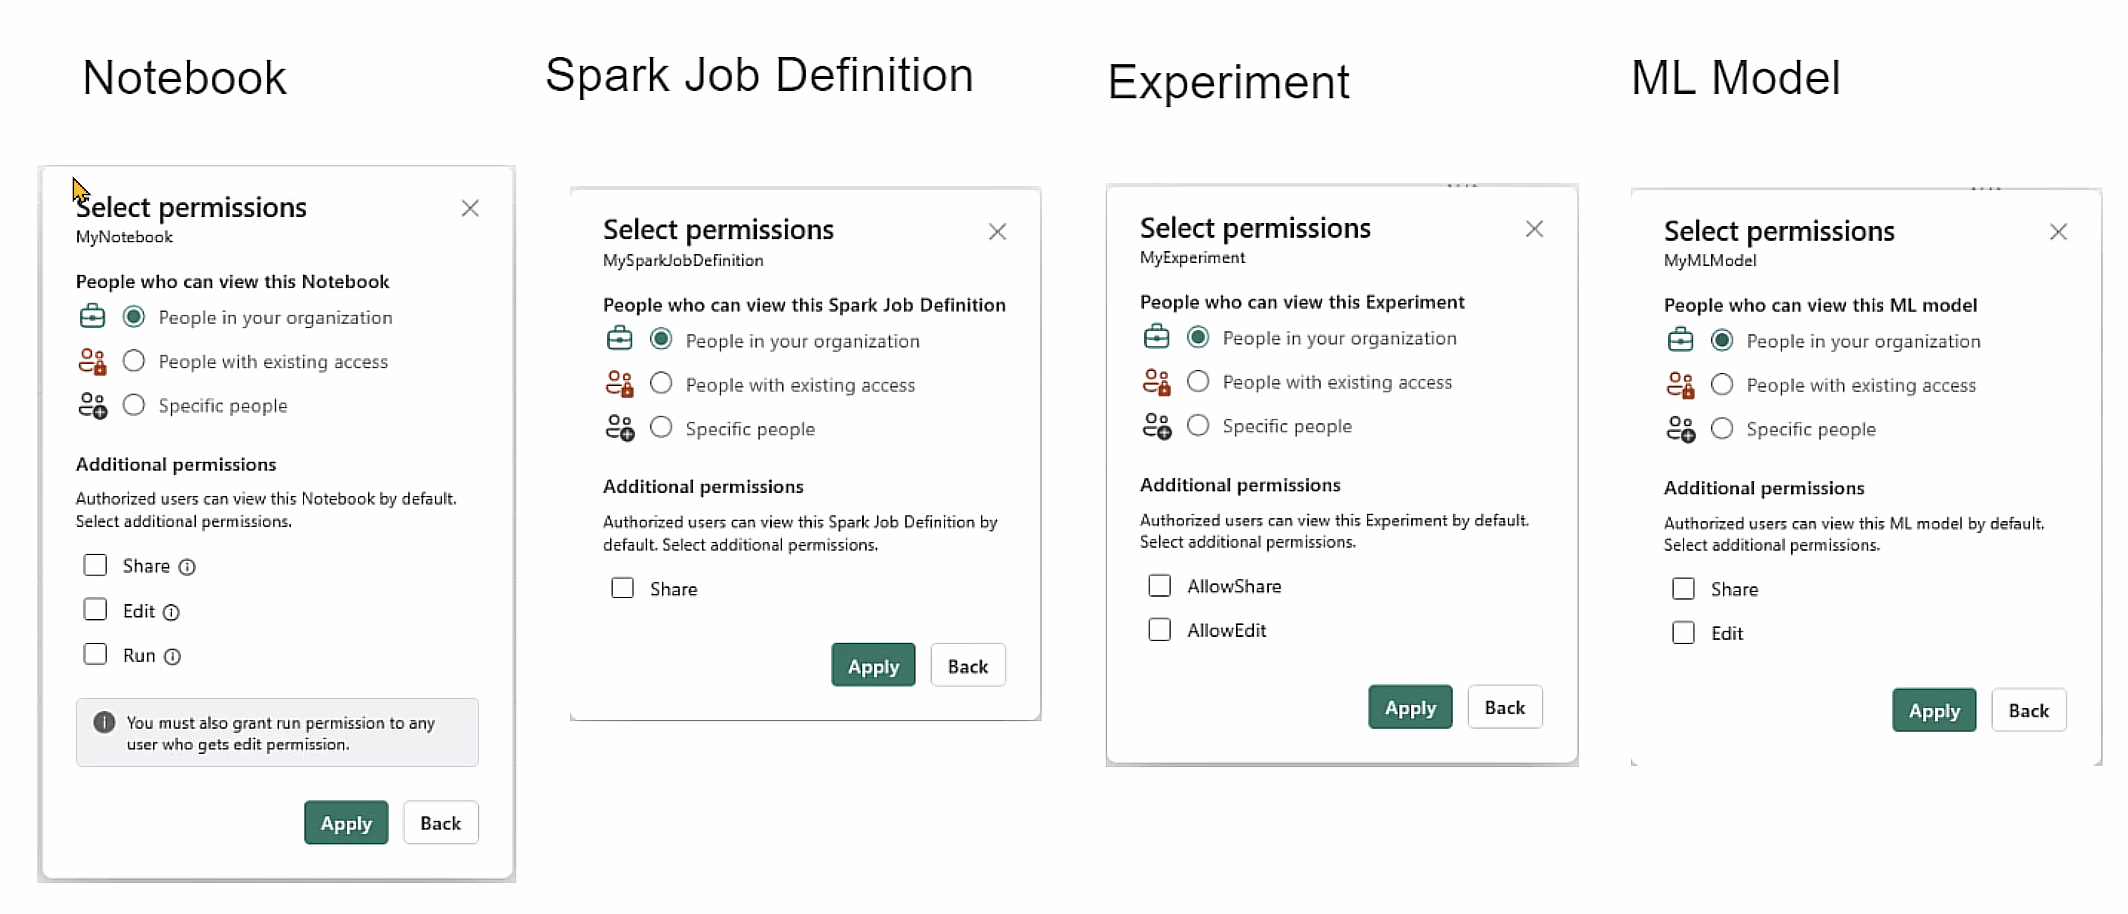Click the existing access people icon in Experiment dialog
2128x914 pixels.
click(1156, 382)
